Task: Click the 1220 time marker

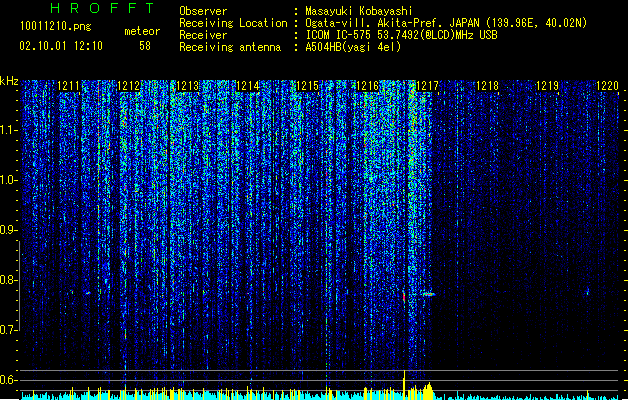Action: [608, 86]
